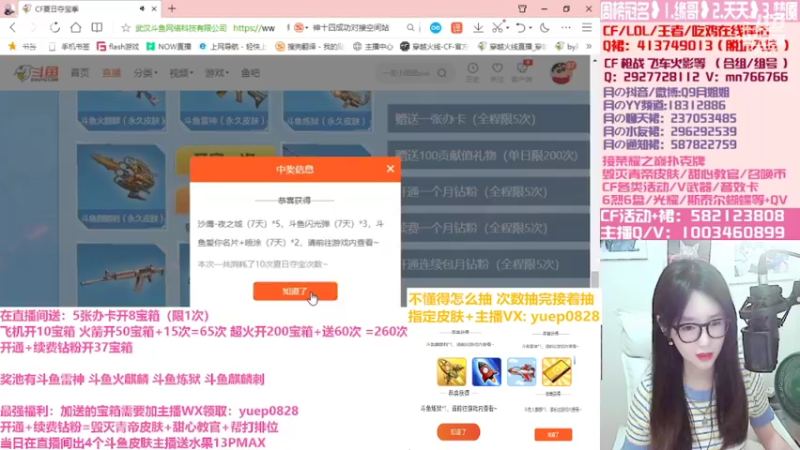Expand the scissors tool dropdown arrow
800x450 pixels.
point(507,28)
